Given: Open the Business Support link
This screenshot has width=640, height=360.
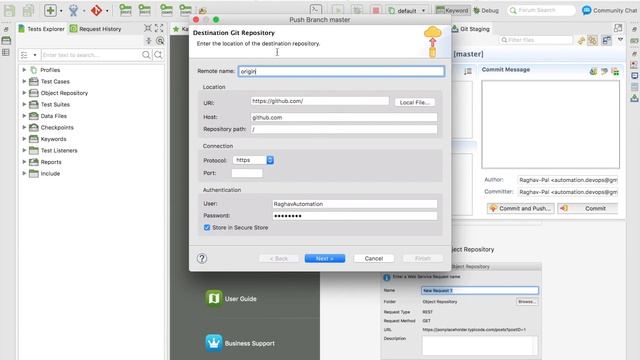Looking at the screenshot, I should pyautogui.click(x=249, y=343).
